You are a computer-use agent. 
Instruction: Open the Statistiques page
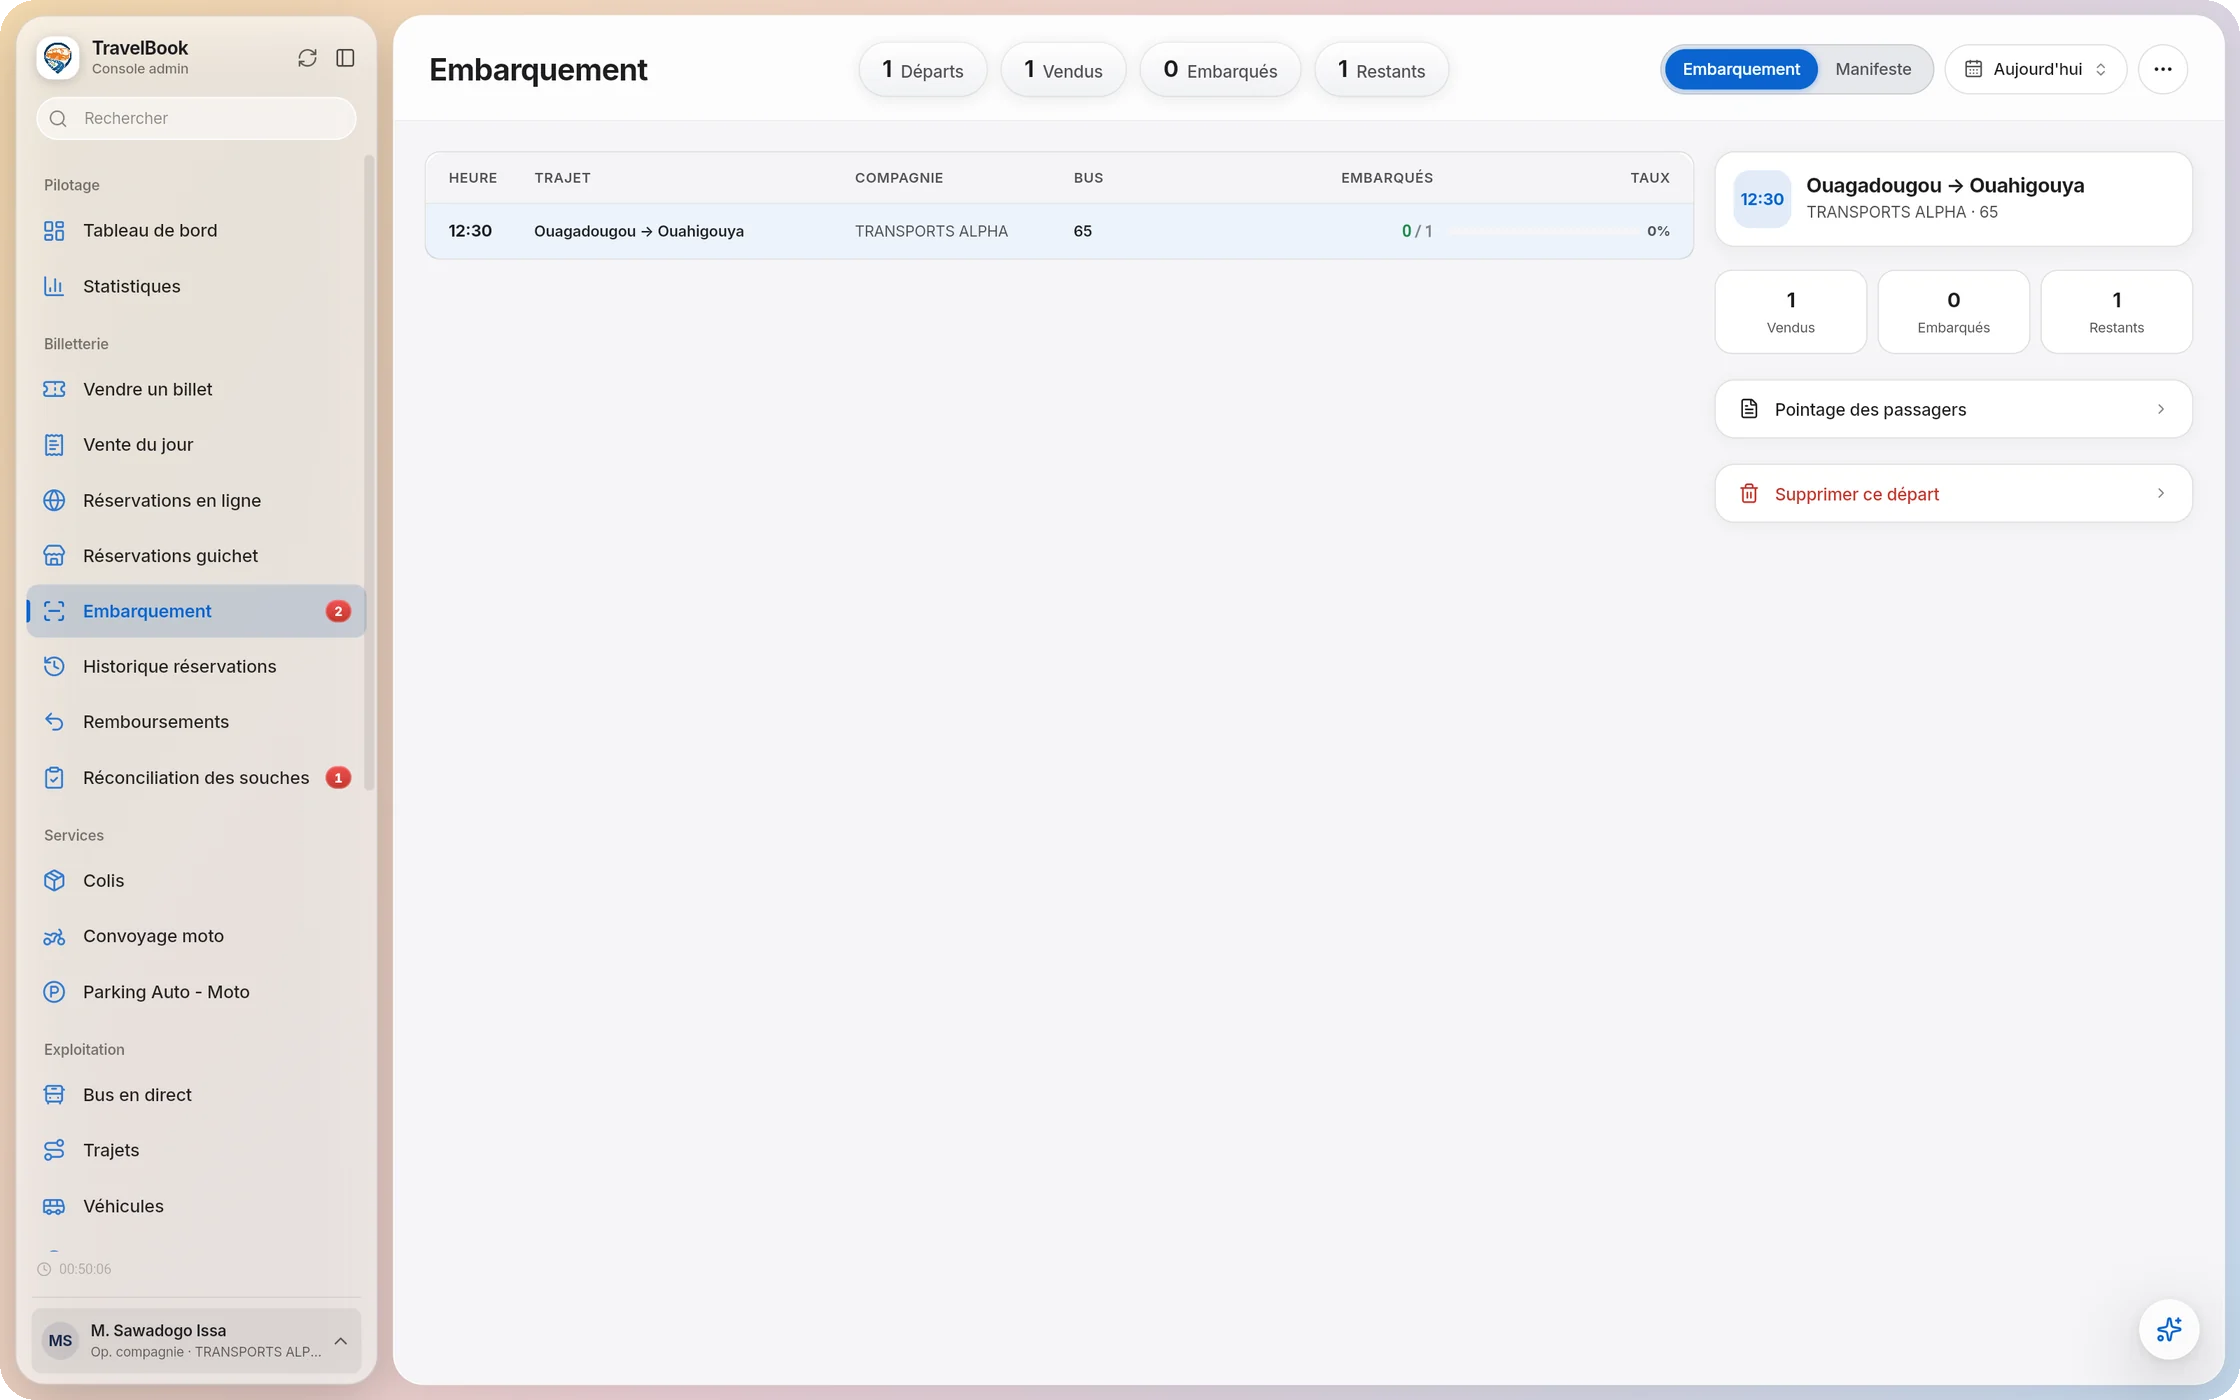[x=196, y=287]
